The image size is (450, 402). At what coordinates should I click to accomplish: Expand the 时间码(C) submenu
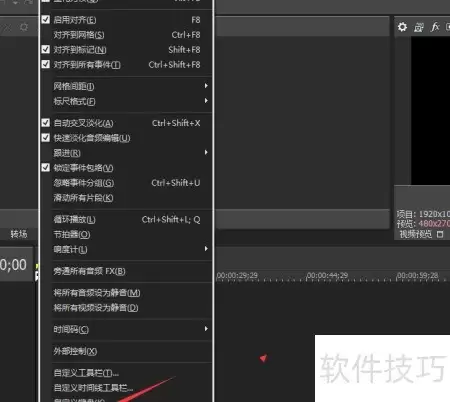click(x=126, y=329)
